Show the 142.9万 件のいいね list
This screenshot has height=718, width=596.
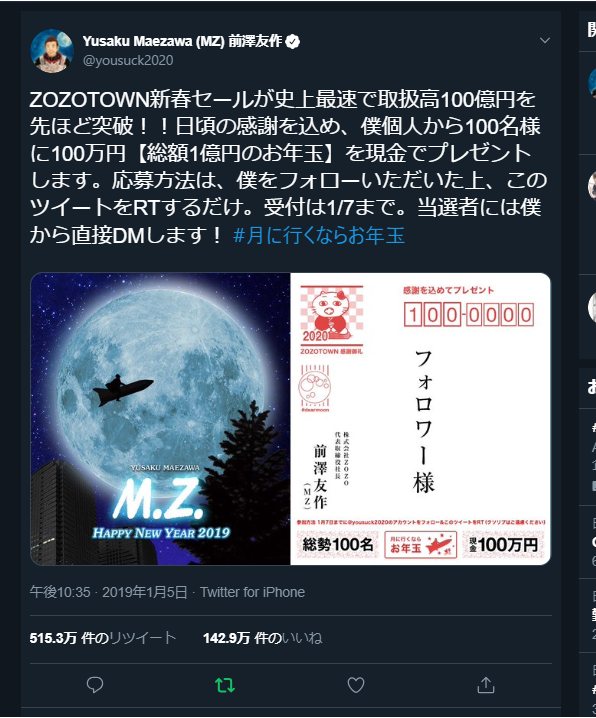point(262,638)
